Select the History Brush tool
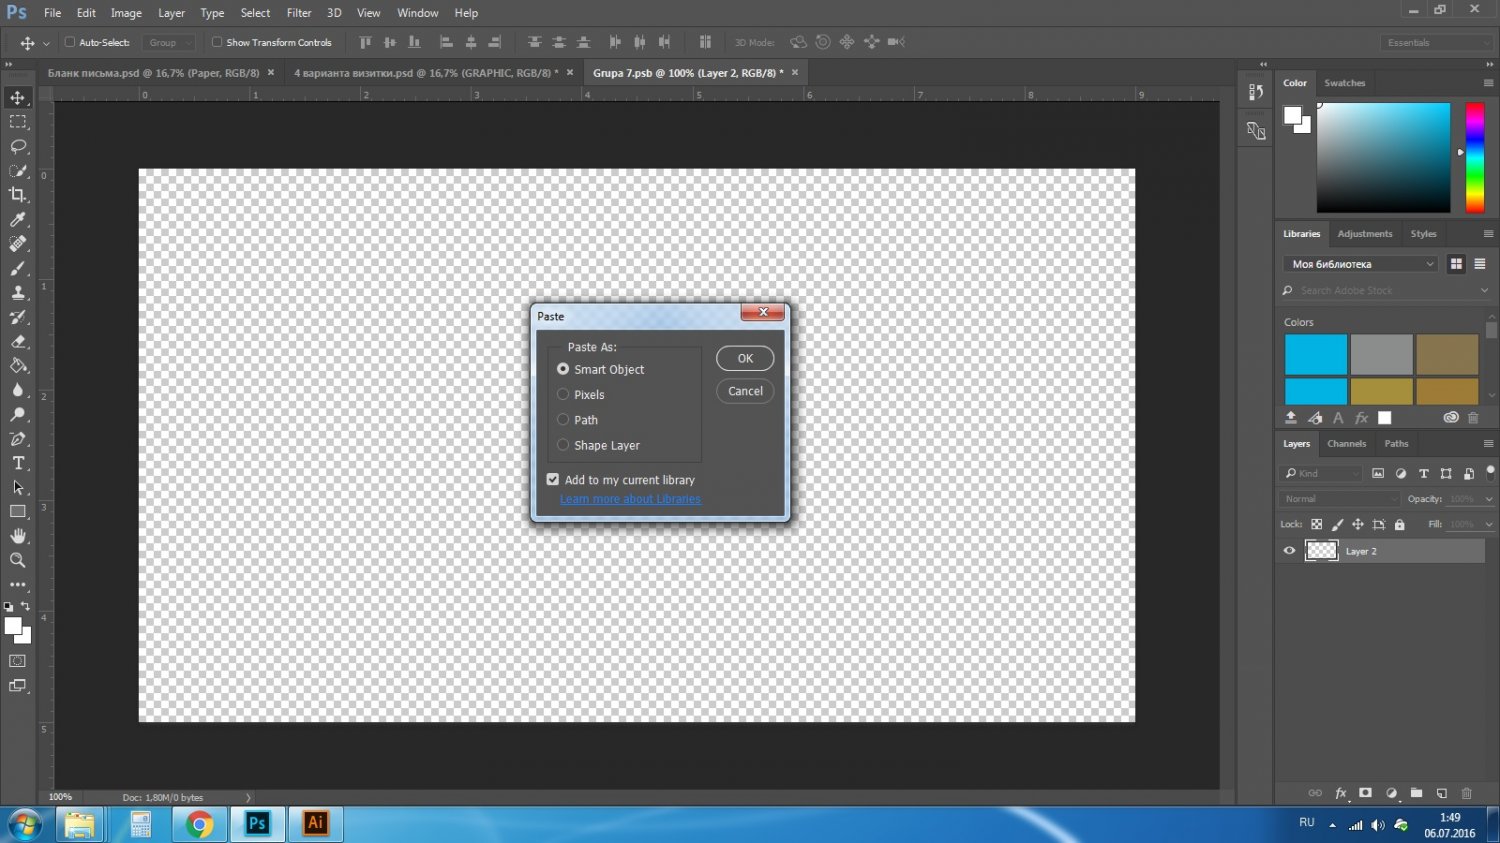The height and width of the screenshot is (843, 1500). point(18,317)
